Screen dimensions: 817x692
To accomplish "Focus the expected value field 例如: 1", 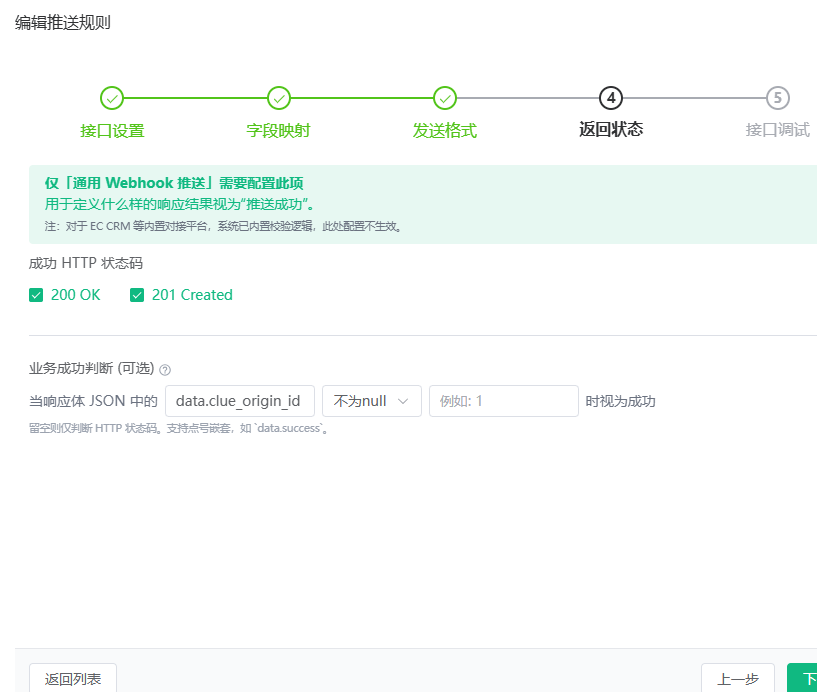I will coord(504,401).
